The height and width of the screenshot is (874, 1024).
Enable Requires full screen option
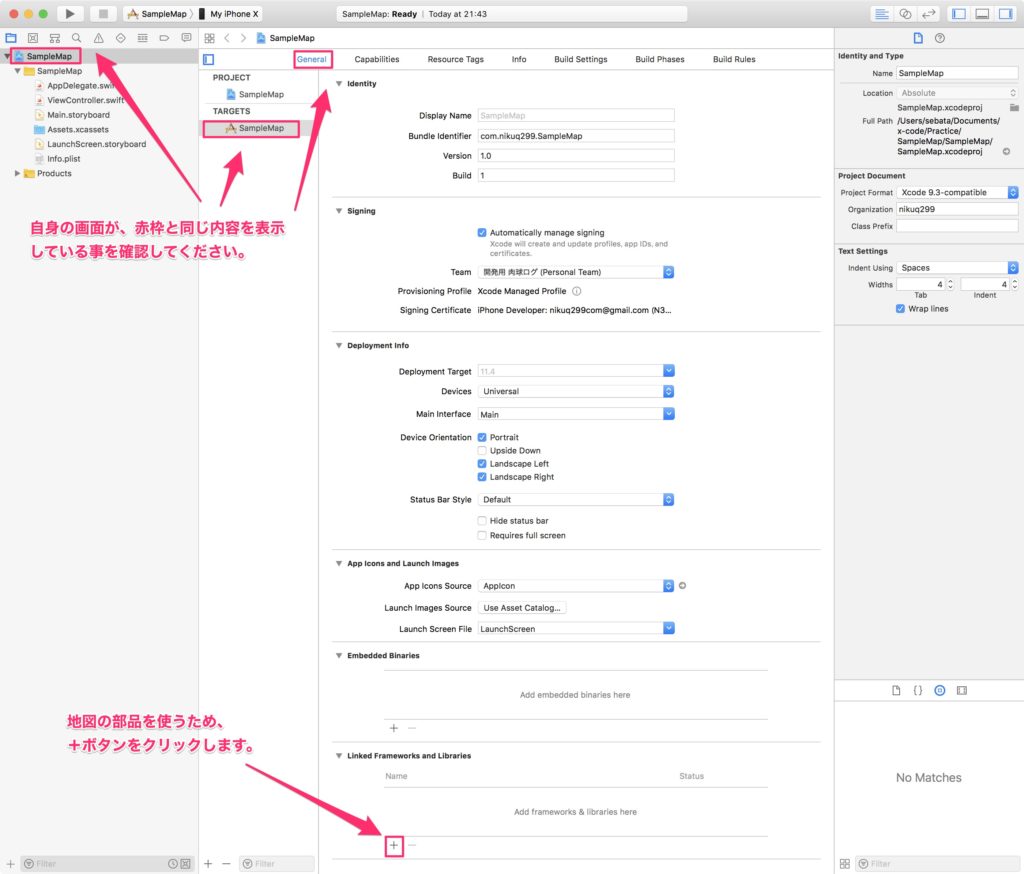tap(482, 535)
